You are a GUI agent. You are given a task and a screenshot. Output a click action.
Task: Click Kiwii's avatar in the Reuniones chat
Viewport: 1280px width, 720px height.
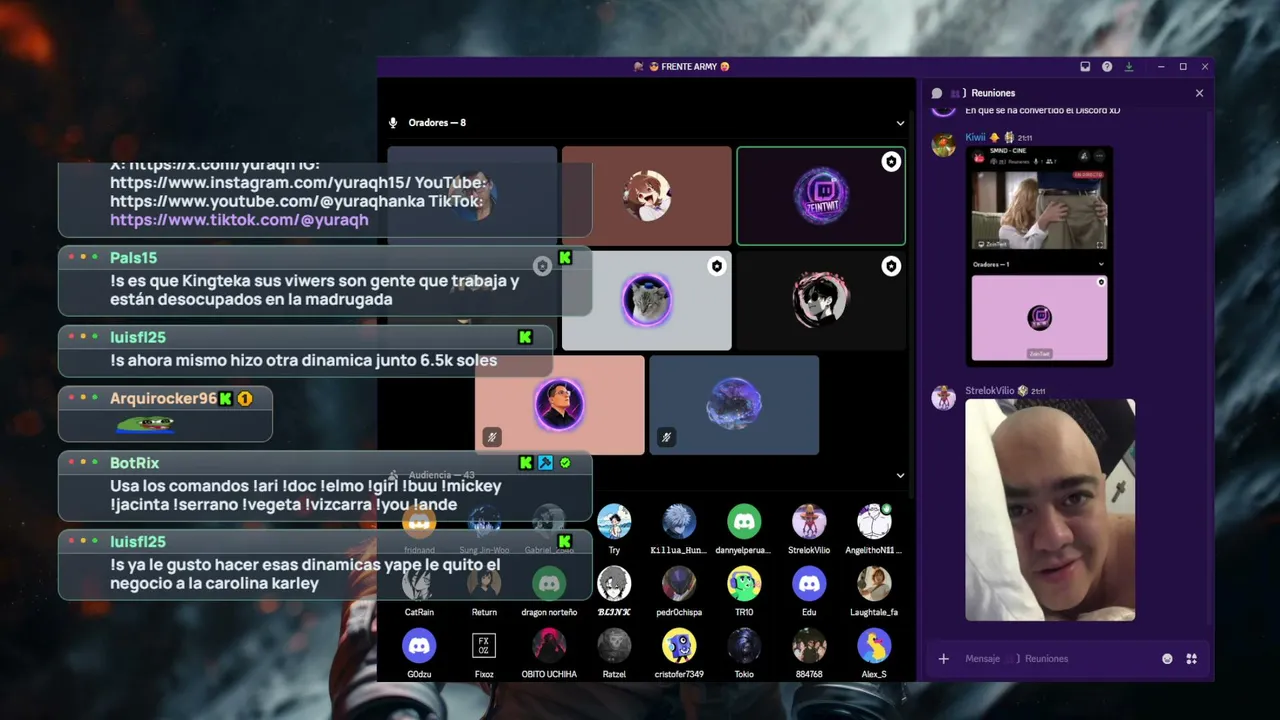tap(943, 145)
